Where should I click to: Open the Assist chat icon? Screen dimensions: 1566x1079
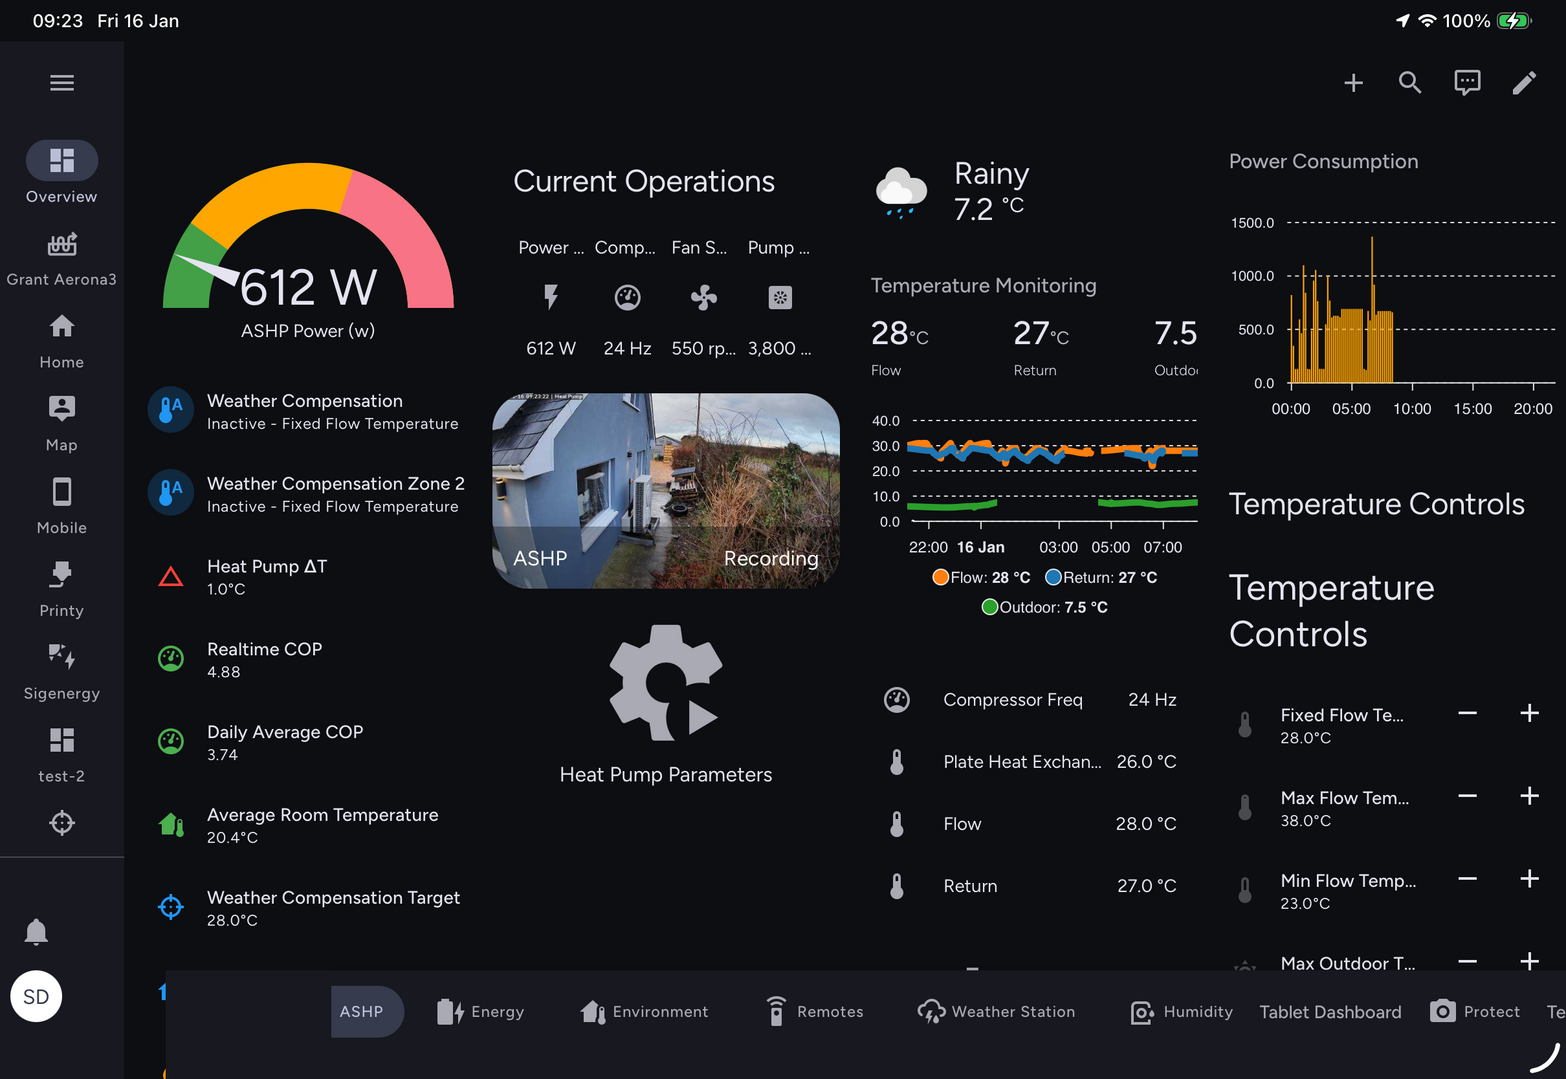tap(1466, 83)
